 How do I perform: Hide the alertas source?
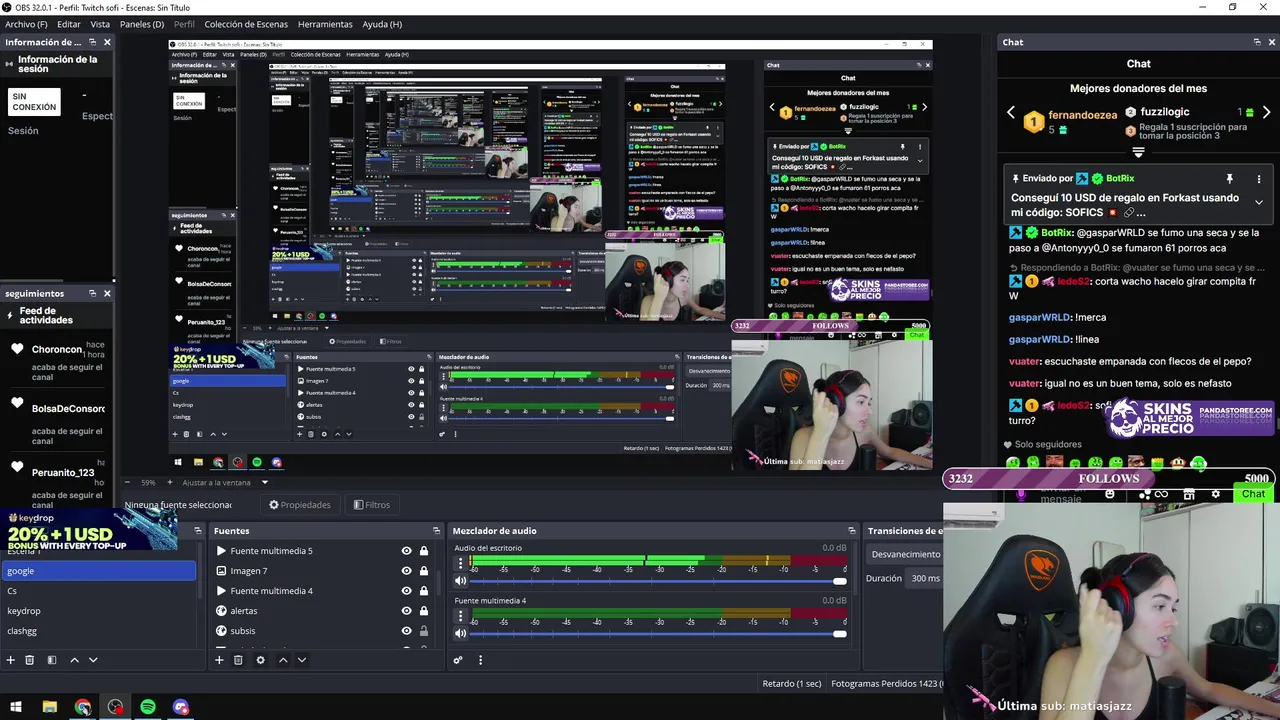406,611
